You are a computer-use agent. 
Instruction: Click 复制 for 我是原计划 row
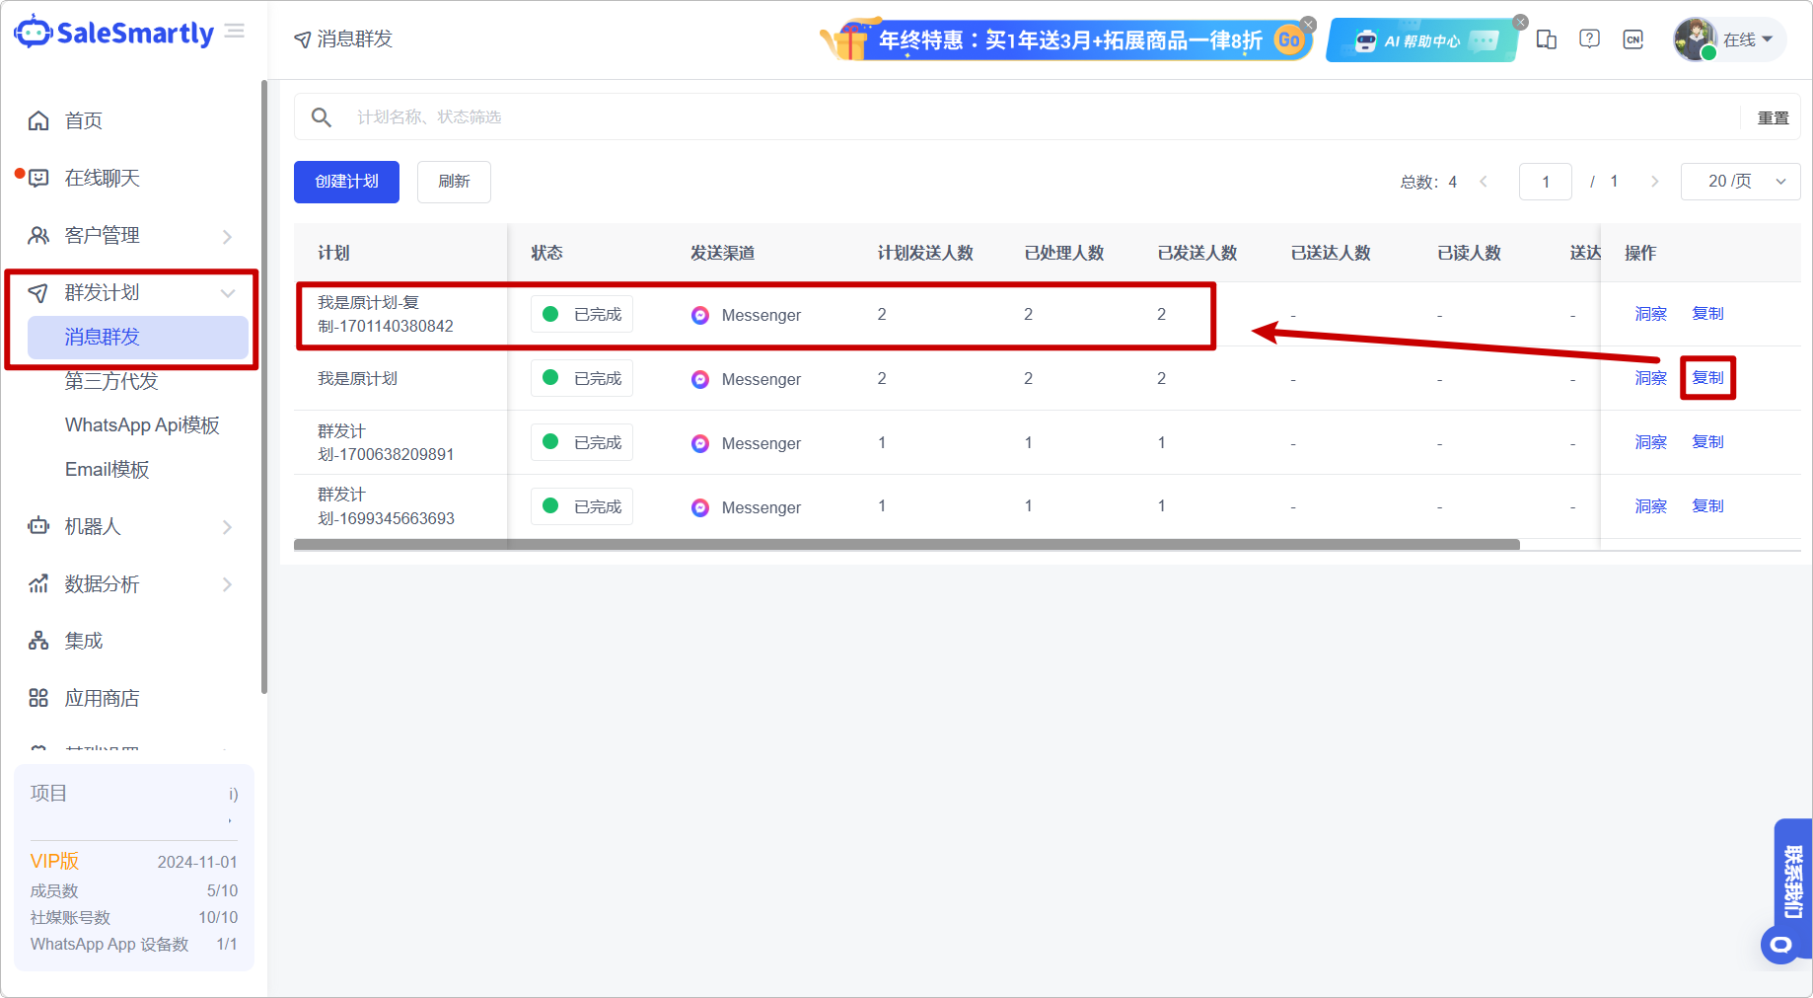[x=1707, y=378]
